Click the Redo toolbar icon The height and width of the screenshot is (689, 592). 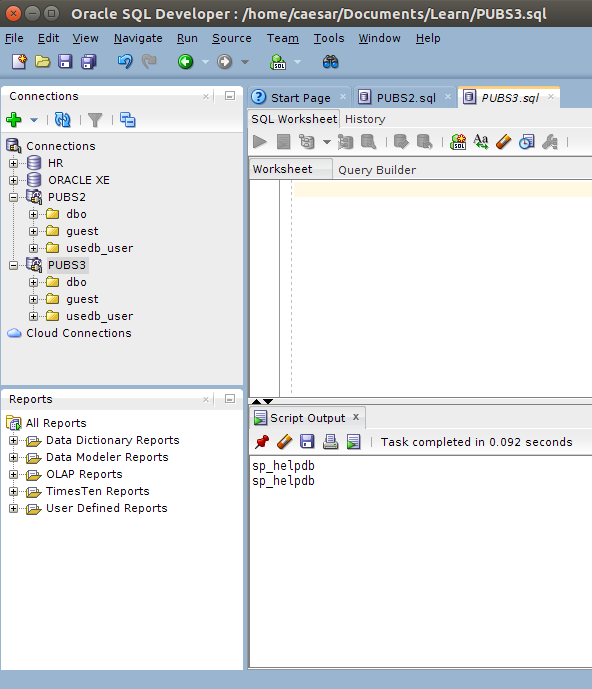click(149, 62)
